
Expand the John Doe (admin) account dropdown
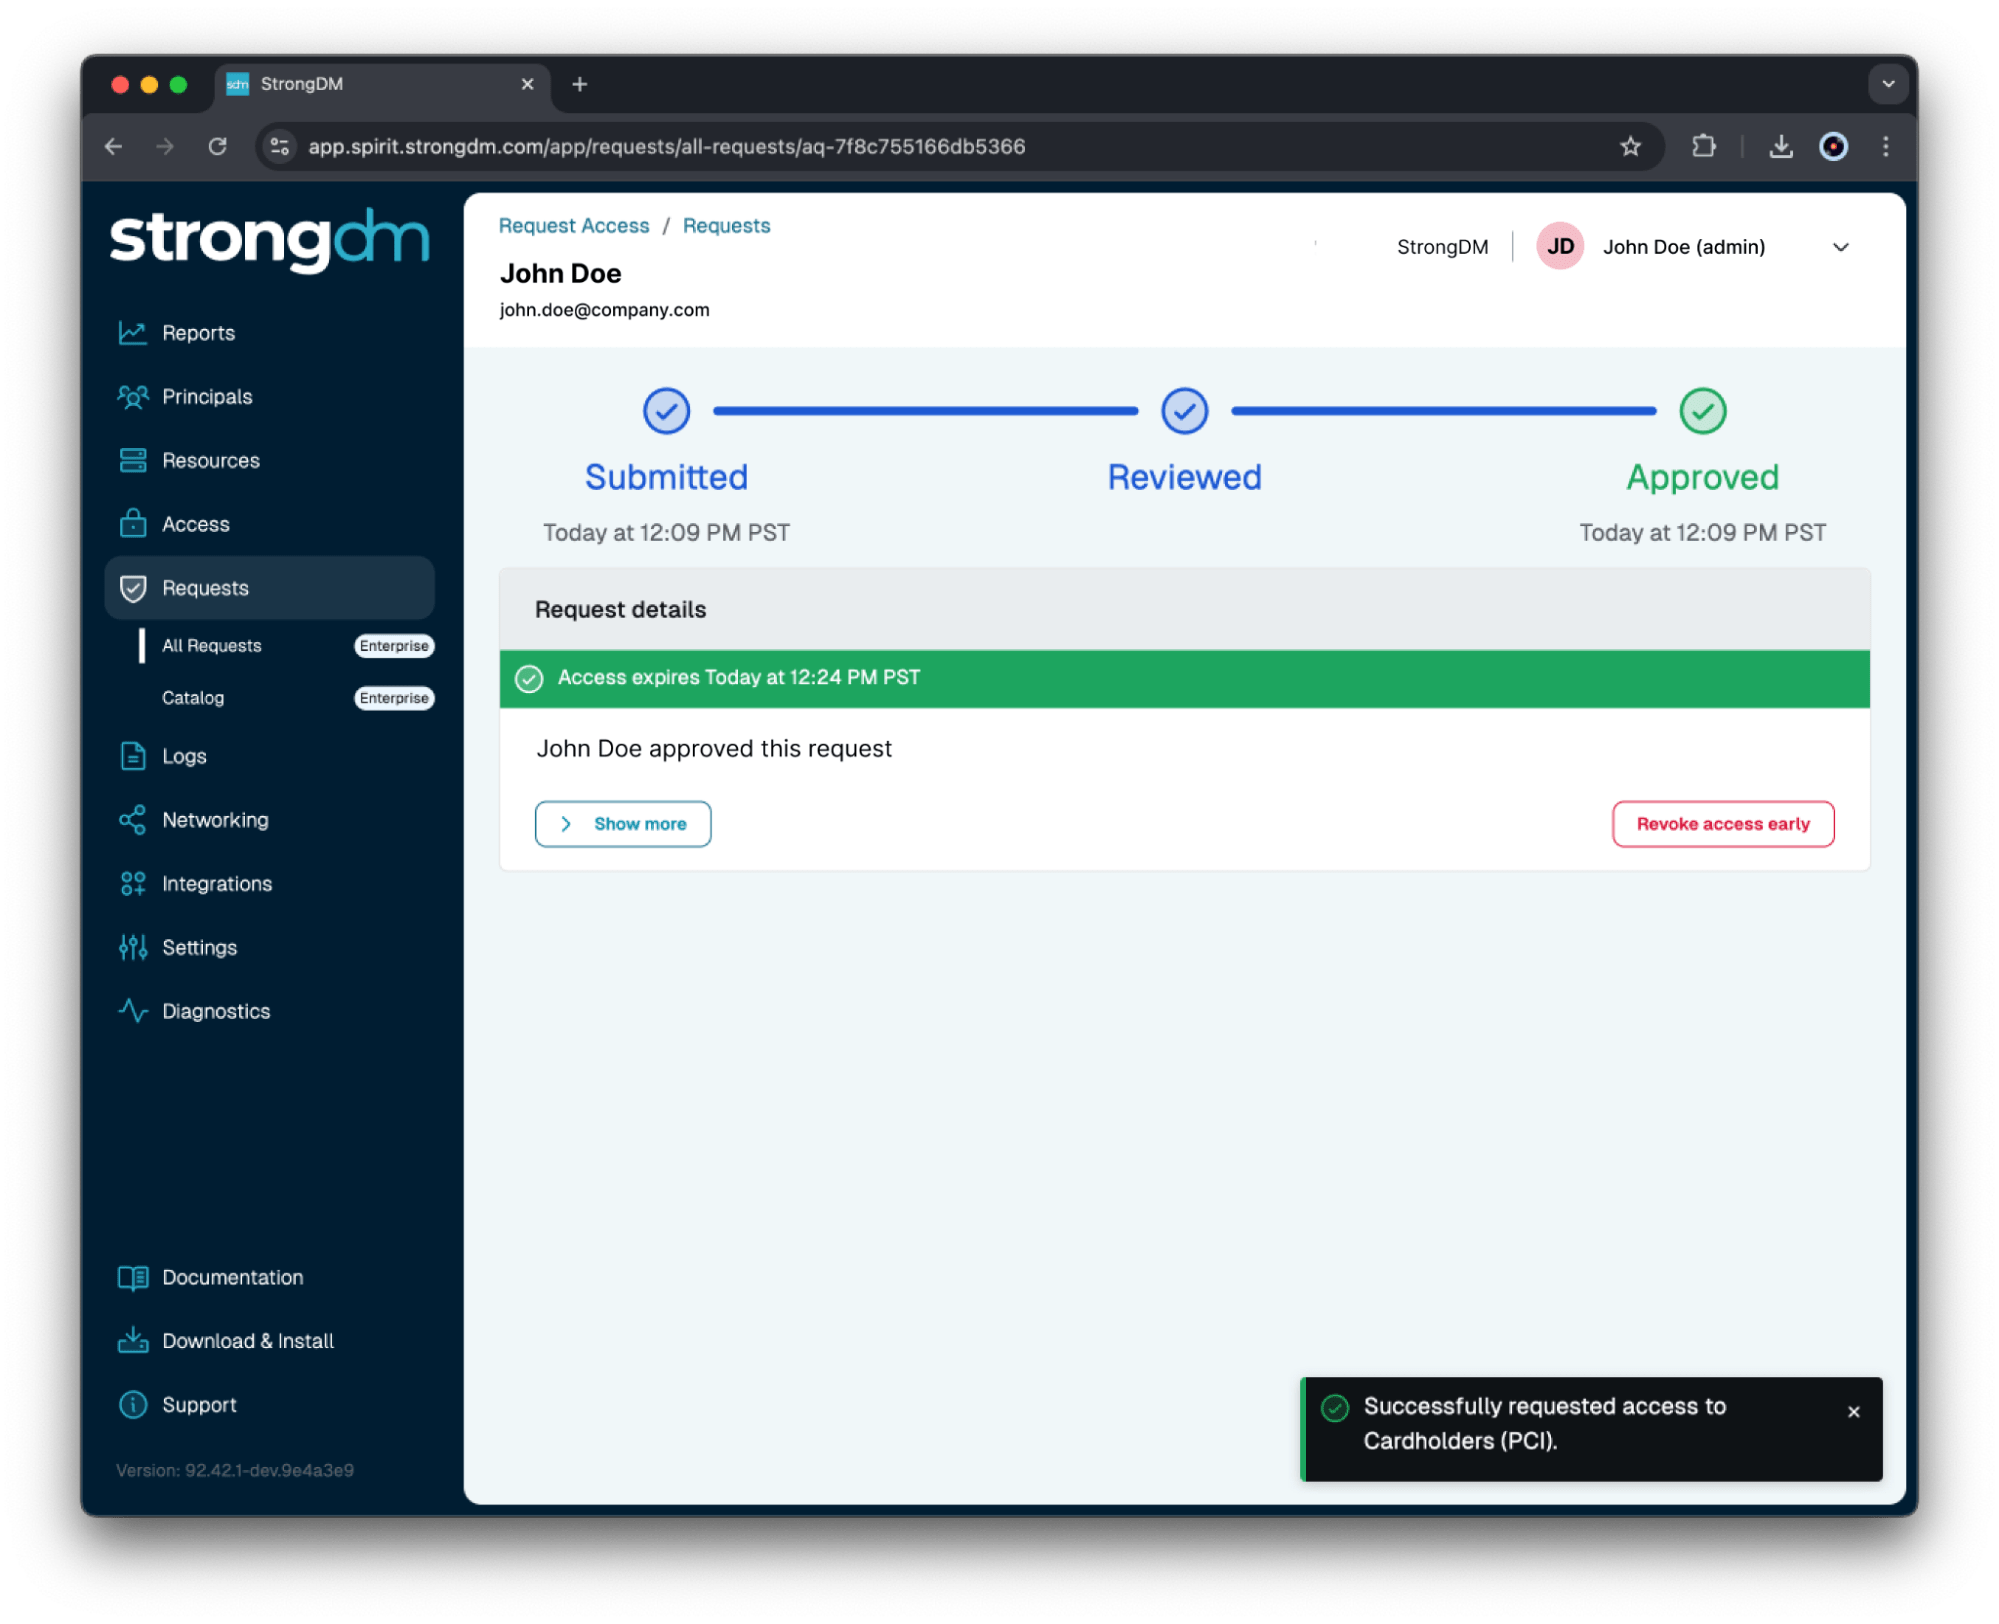tap(1841, 246)
